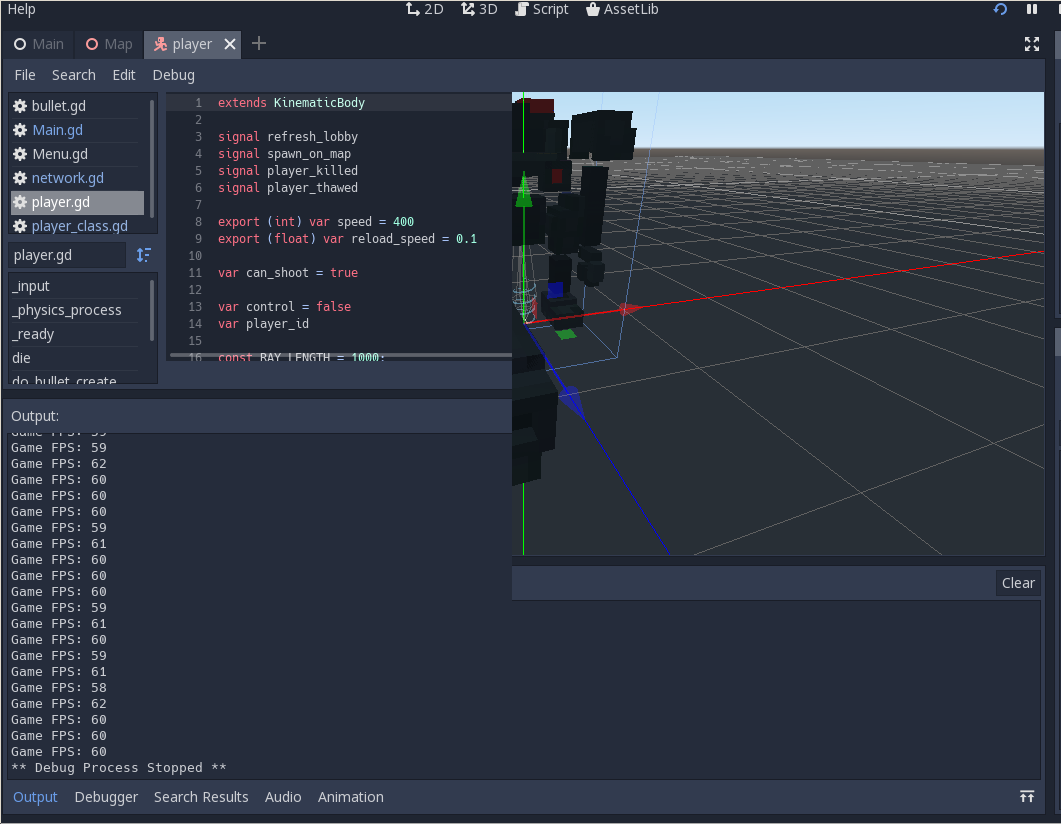1061x824 pixels.
Task: Open the AssetLib workspace
Action: tap(622, 9)
